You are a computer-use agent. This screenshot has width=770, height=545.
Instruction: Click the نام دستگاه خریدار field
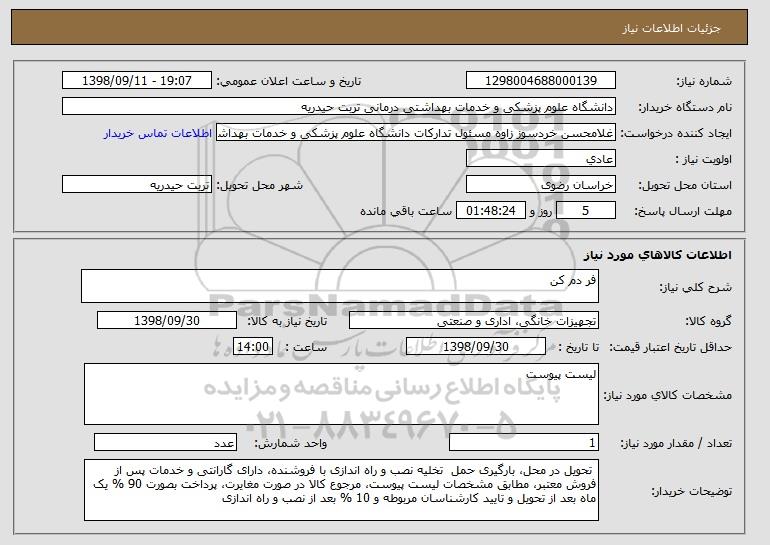[339, 107]
